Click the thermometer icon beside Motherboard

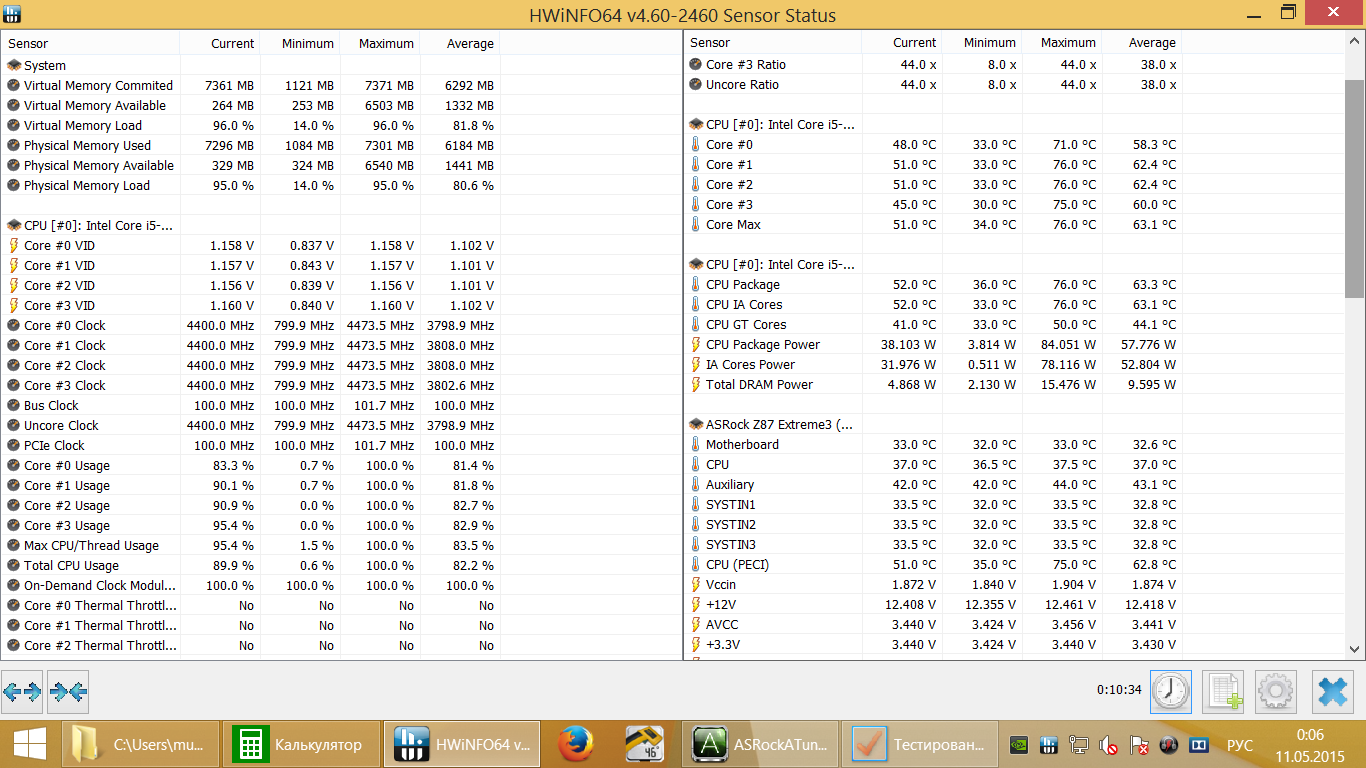tap(696, 445)
